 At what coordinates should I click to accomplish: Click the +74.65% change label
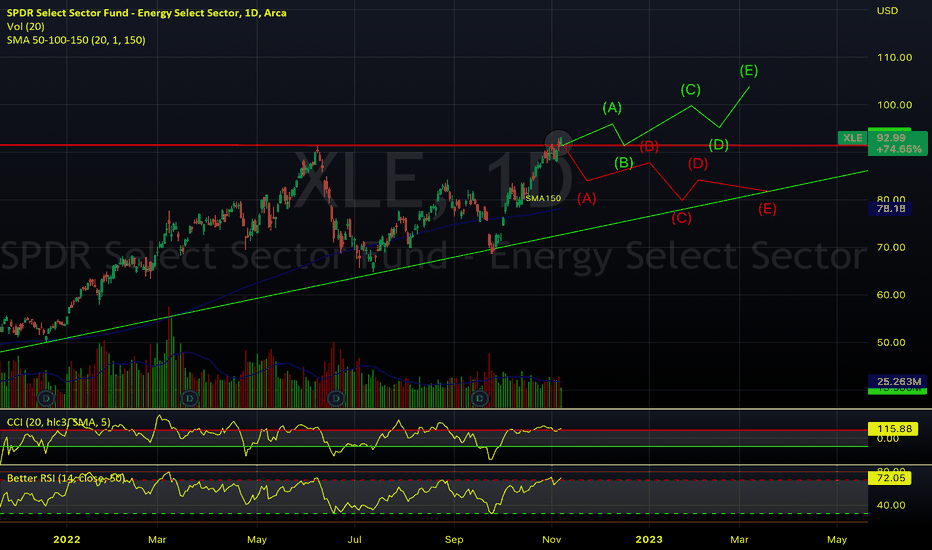click(x=898, y=149)
